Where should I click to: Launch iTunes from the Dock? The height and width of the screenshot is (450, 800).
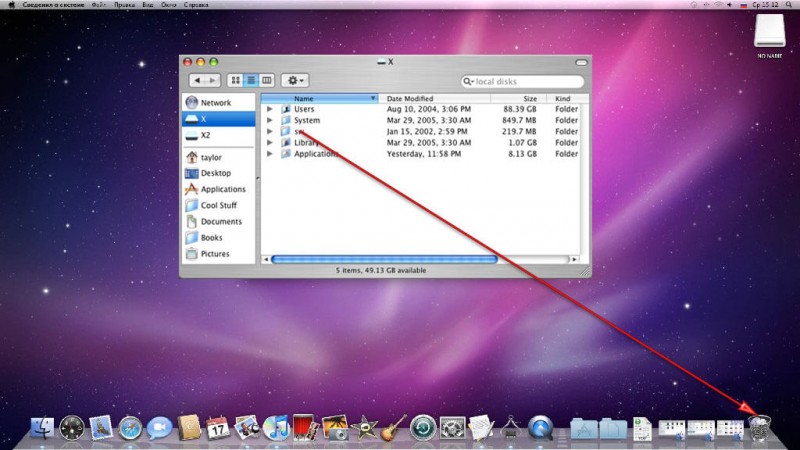tap(276, 428)
